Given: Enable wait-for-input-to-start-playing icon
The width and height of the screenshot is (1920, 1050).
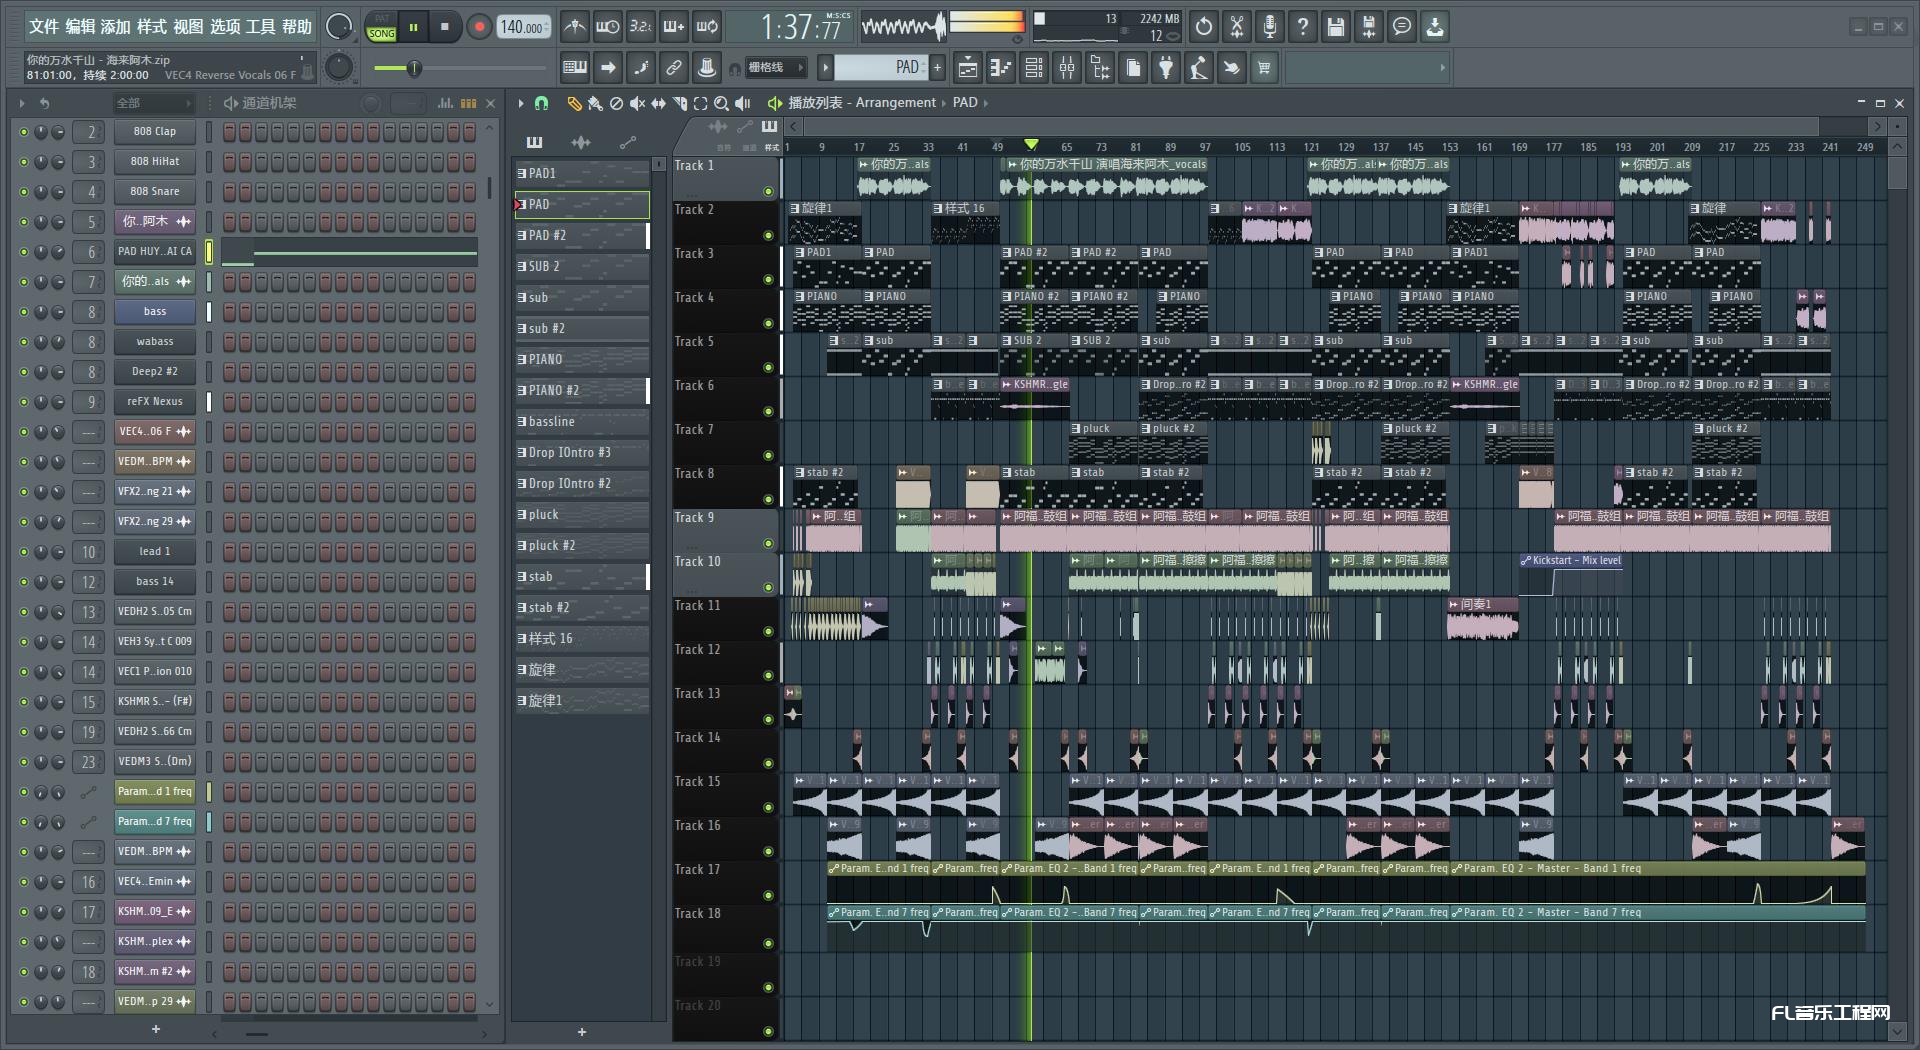Looking at the screenshot, I should point(607,27).
